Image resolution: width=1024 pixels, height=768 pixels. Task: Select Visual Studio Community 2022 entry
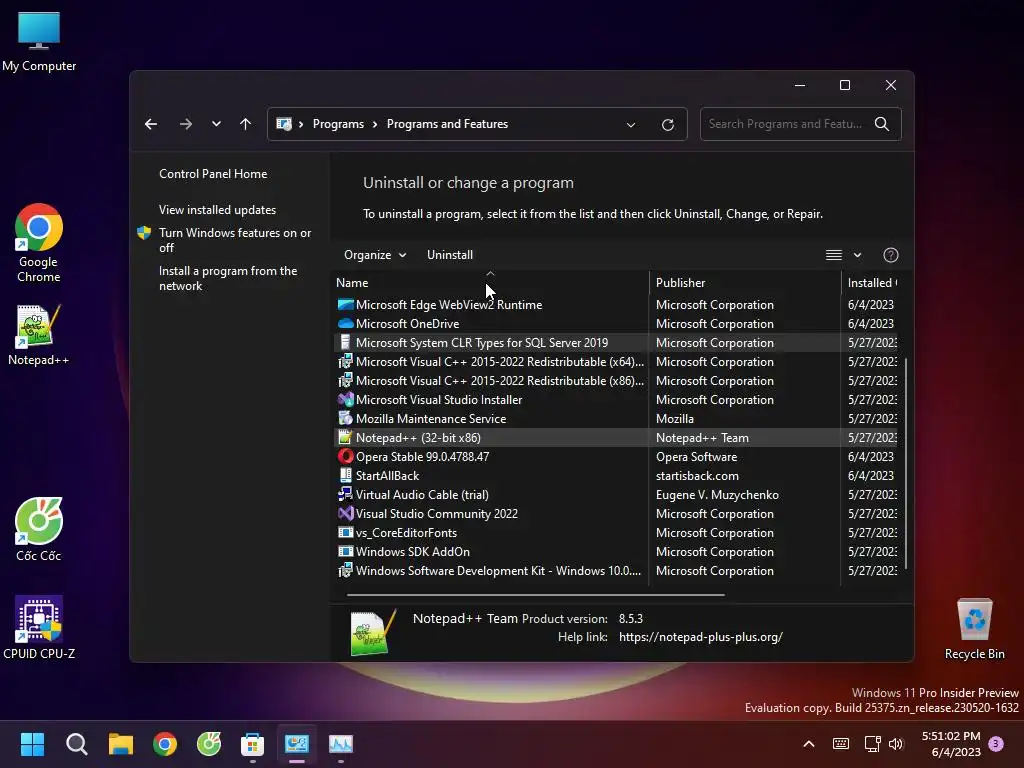616,513
